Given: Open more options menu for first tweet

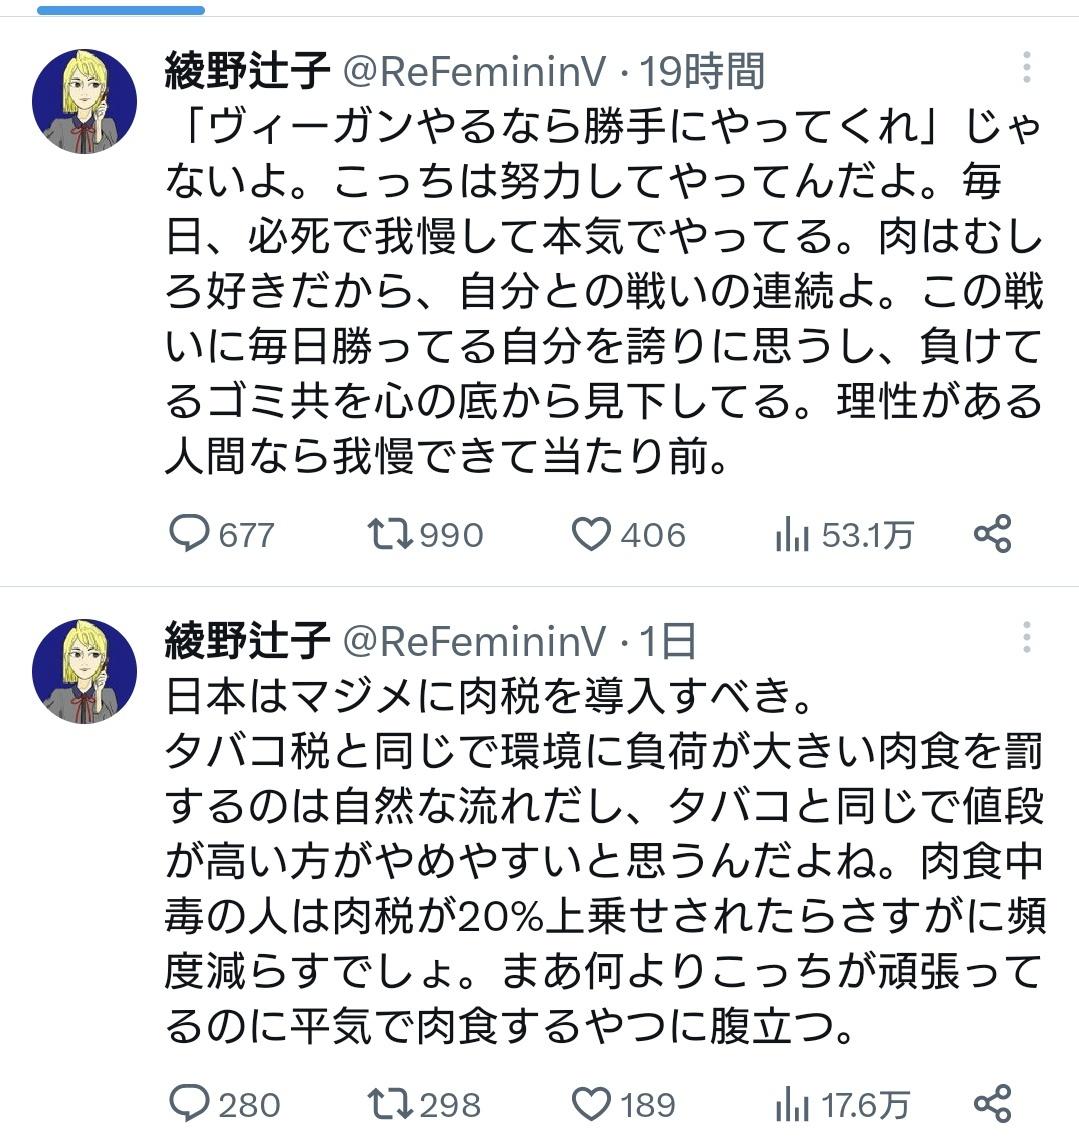Looking at the screenshot, I should pyautogui.click(x=1026, y=68).
